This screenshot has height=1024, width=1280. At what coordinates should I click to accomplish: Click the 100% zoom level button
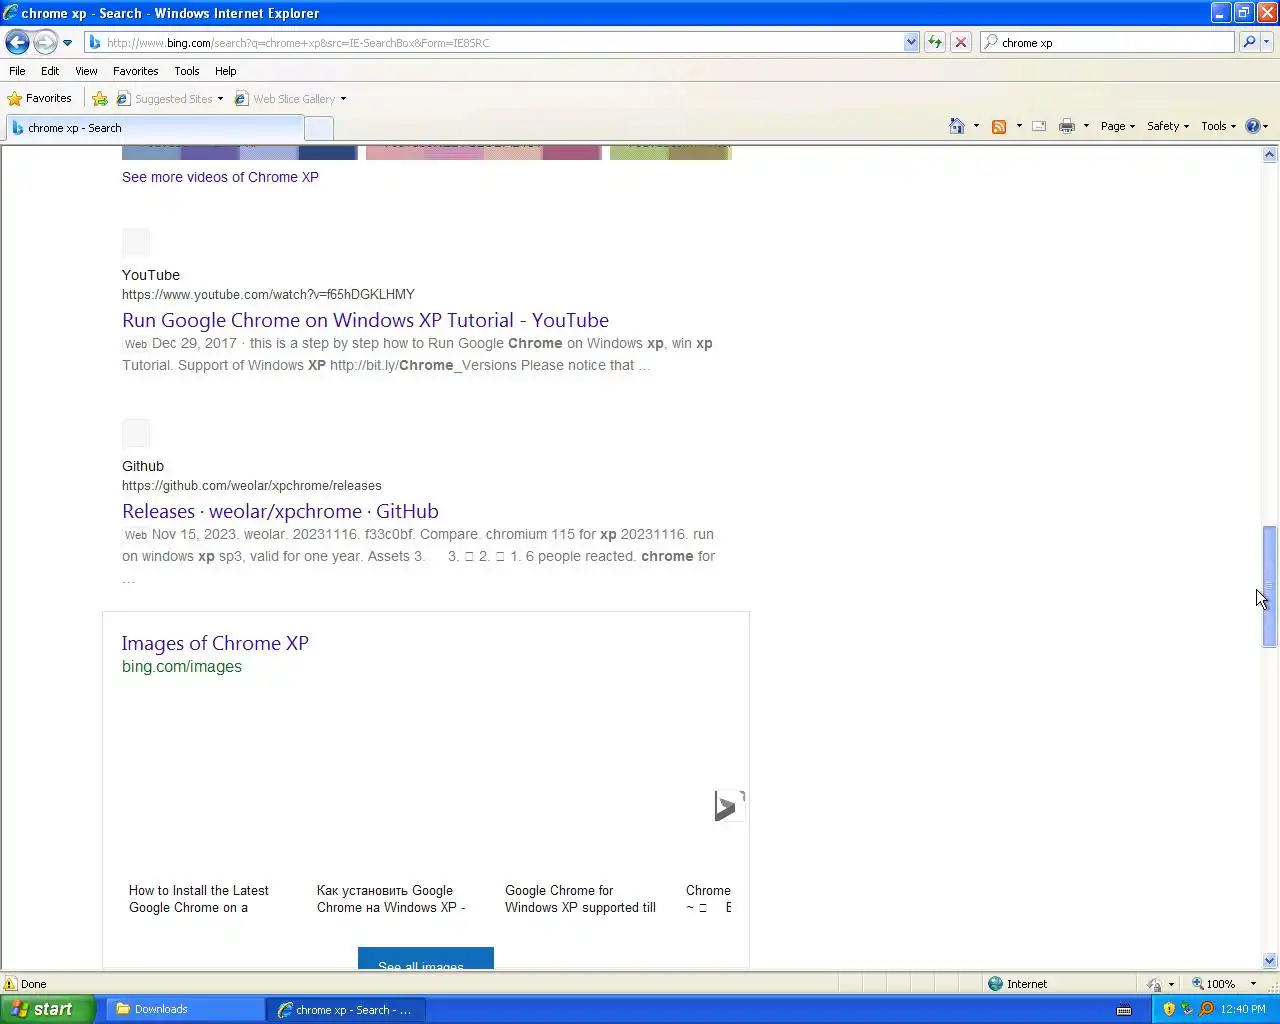point(1213,984)
